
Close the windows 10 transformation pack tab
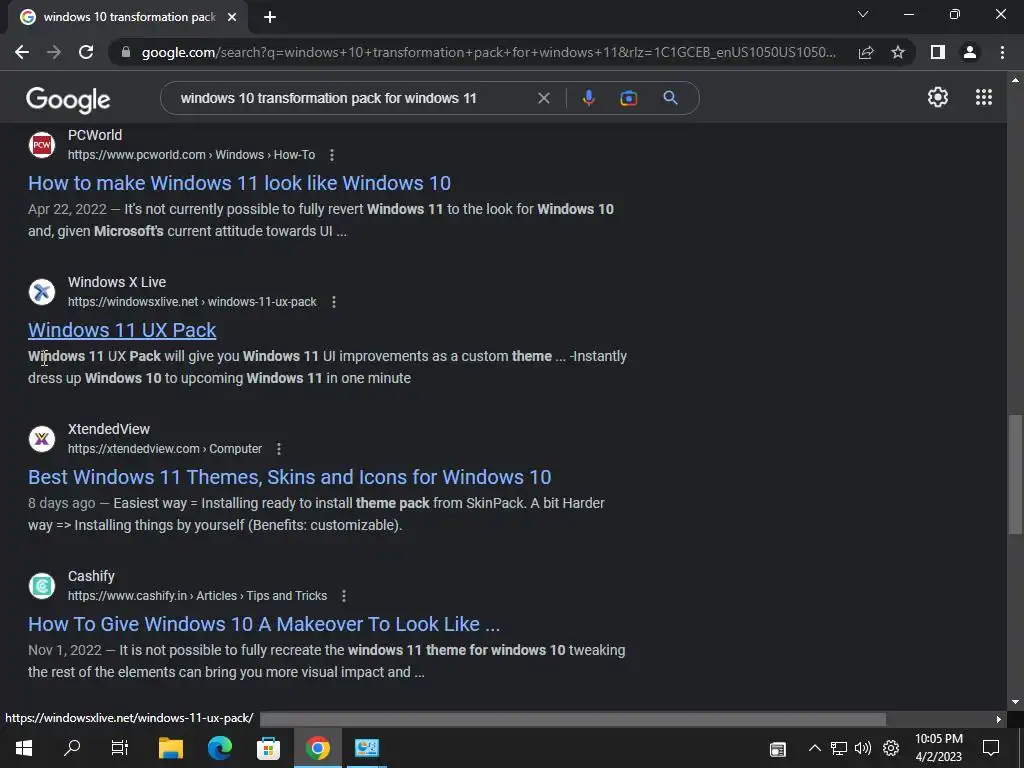point(232,17)
